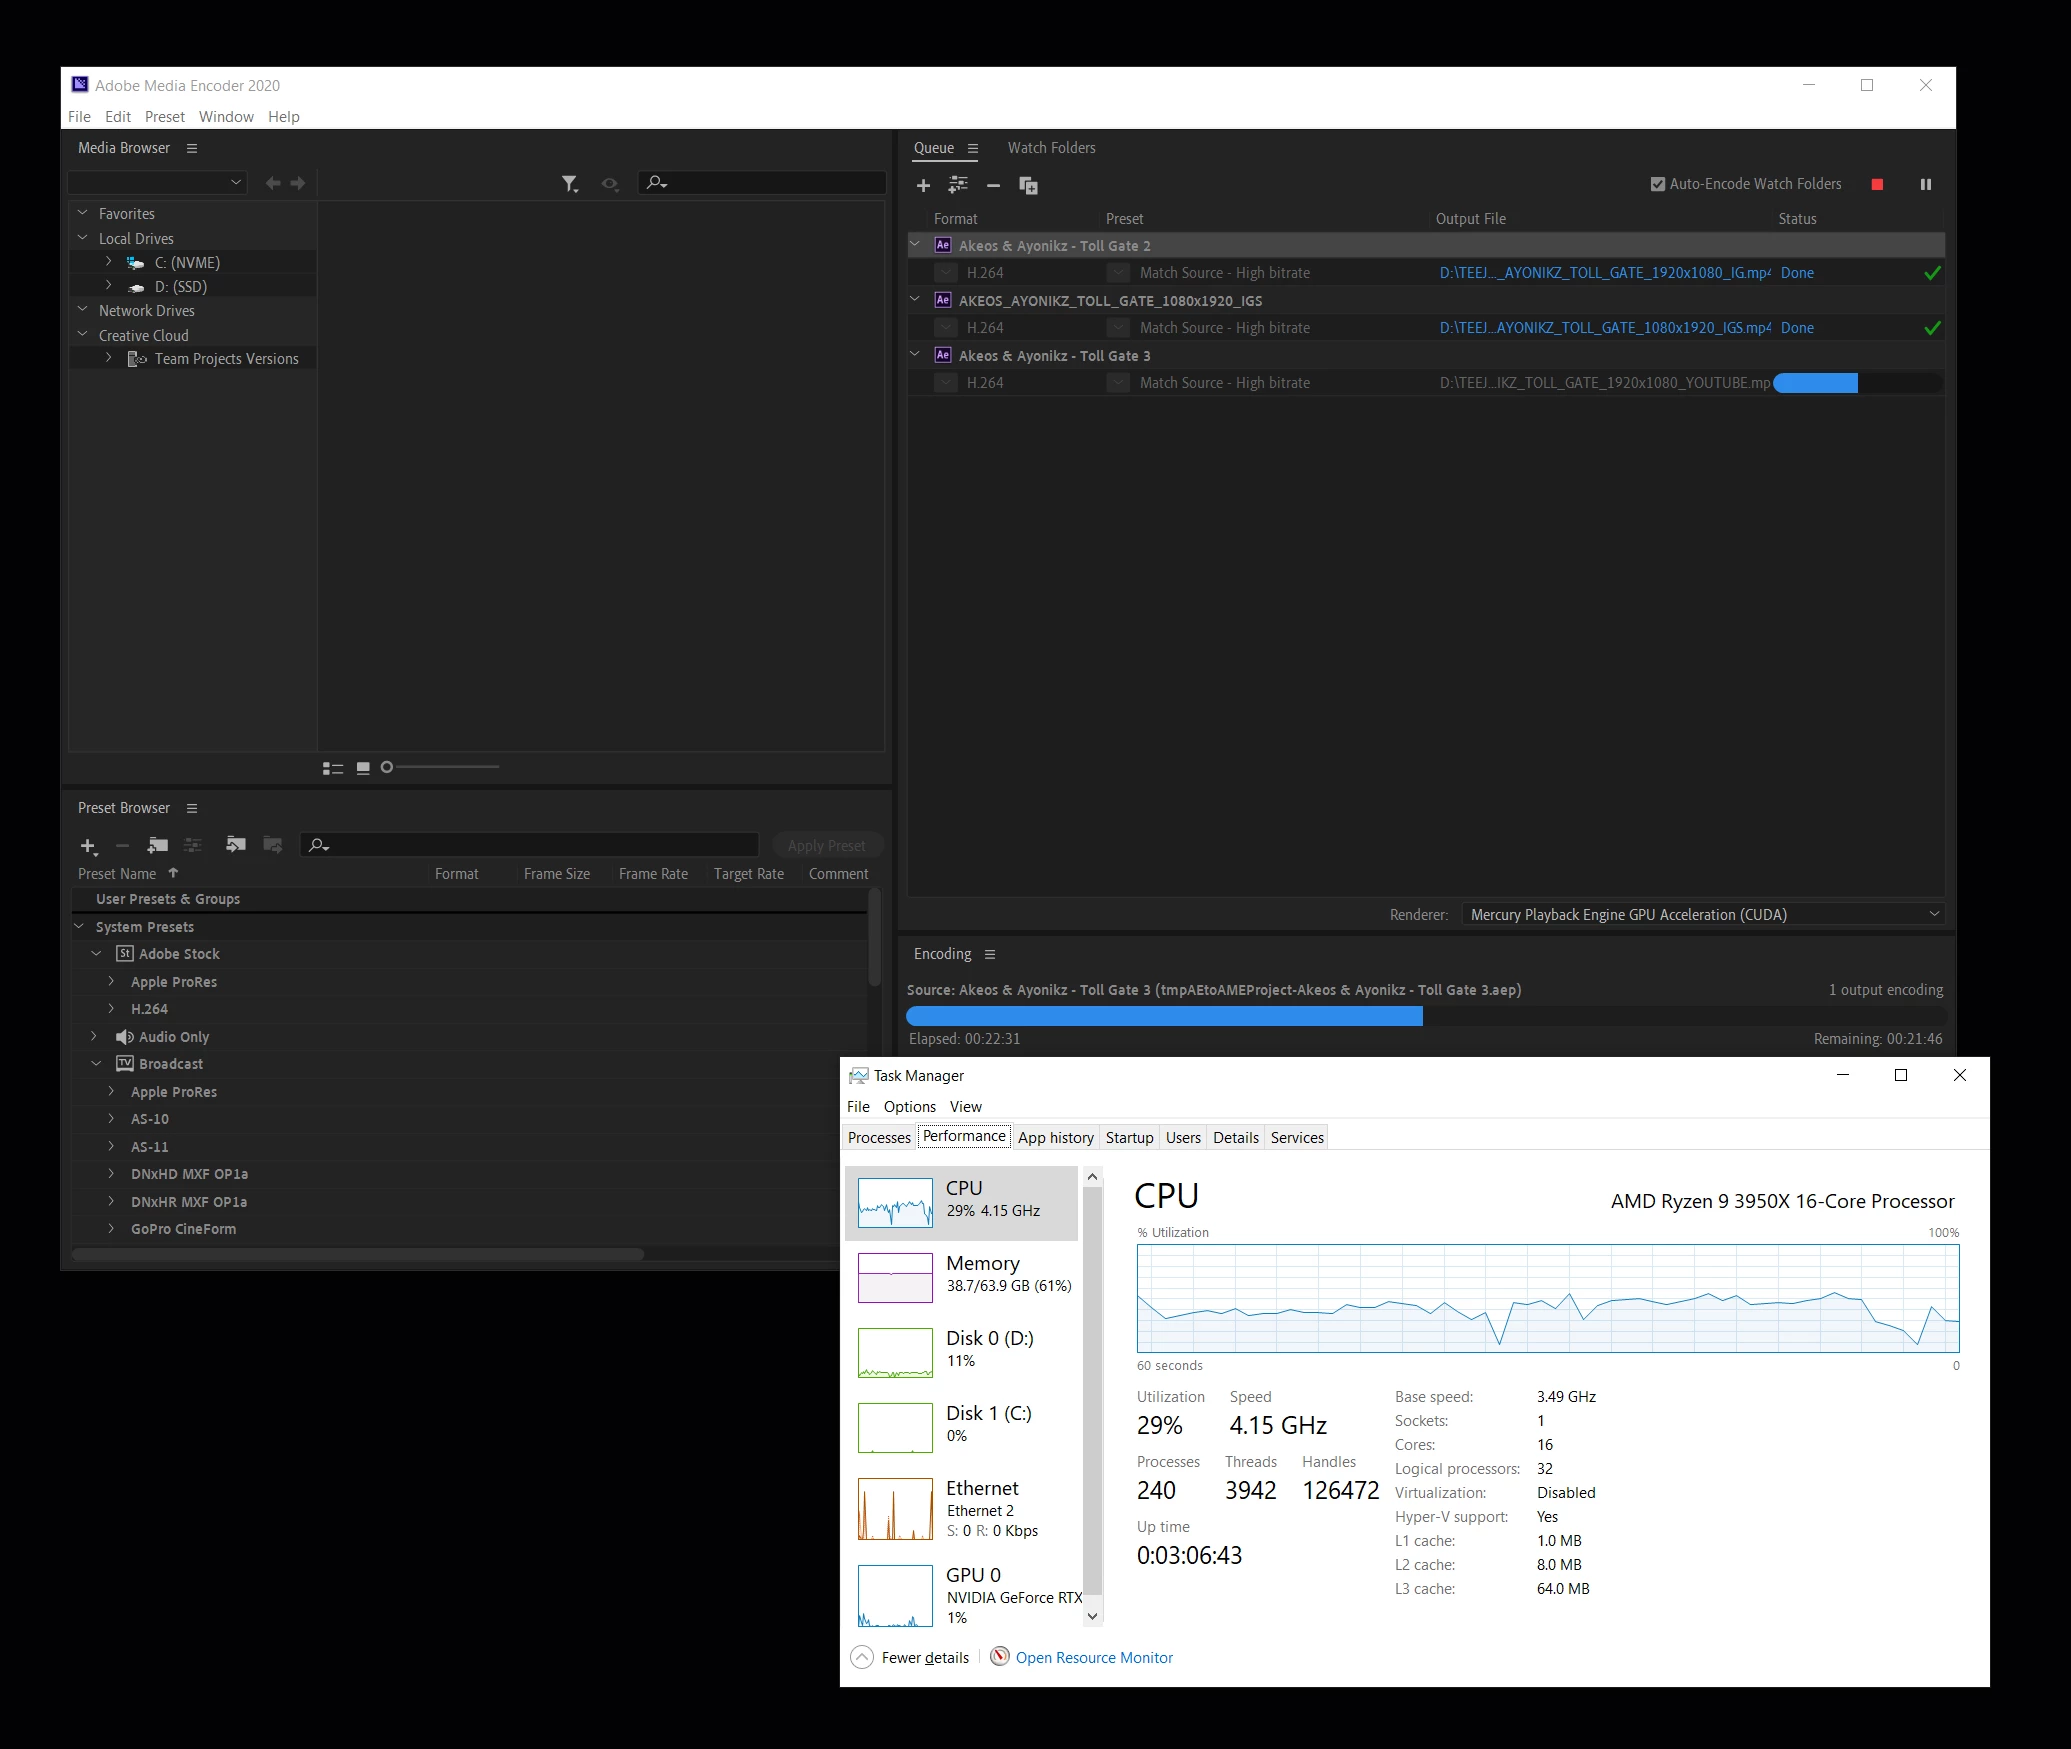Click the Remove minus icon in Queue toolbar
Screen dimensions: 2071x1749
coord(993,185)
